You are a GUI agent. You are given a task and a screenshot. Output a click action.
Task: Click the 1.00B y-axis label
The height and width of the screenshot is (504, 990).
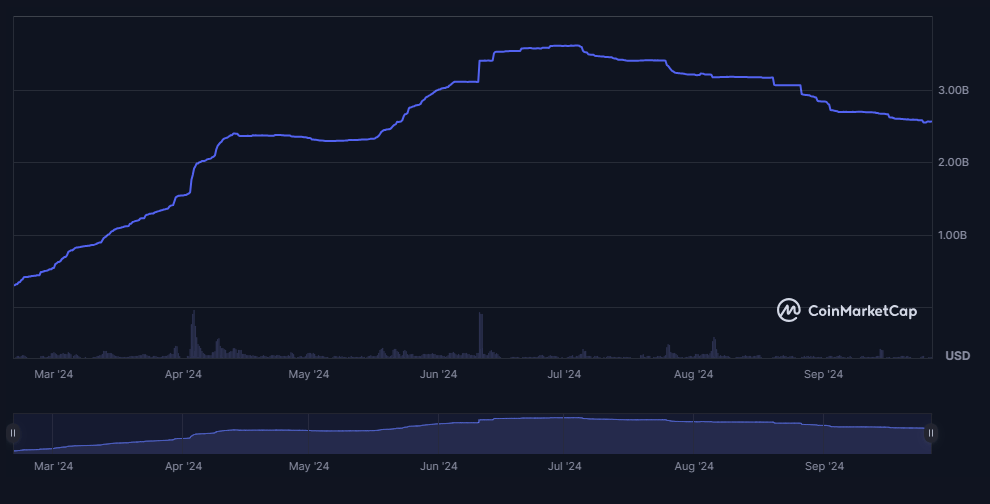coord(953,236)
